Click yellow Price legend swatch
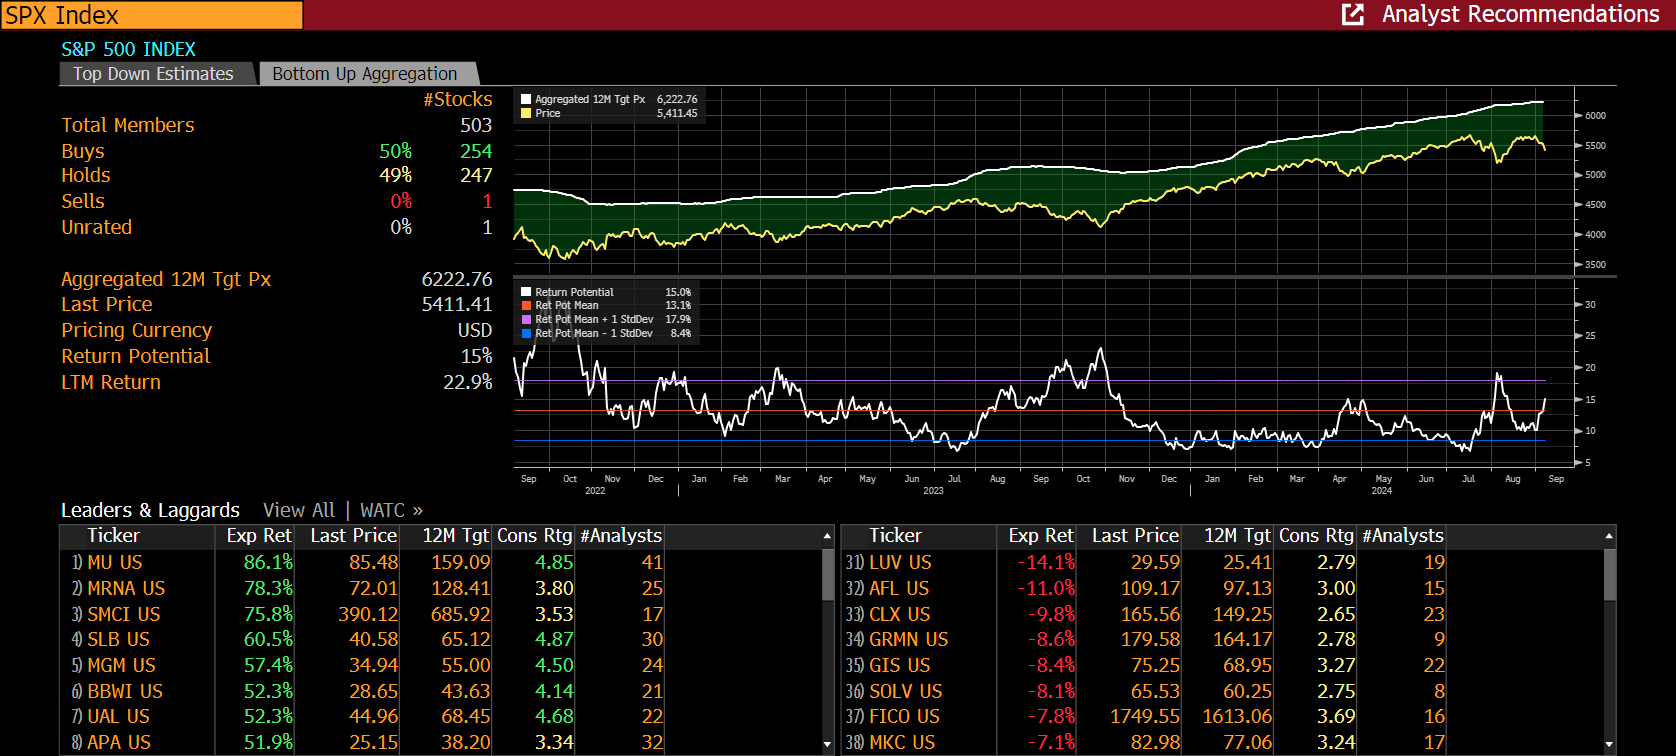Screen dimensions: 1676x756 (x=526, y=113)
